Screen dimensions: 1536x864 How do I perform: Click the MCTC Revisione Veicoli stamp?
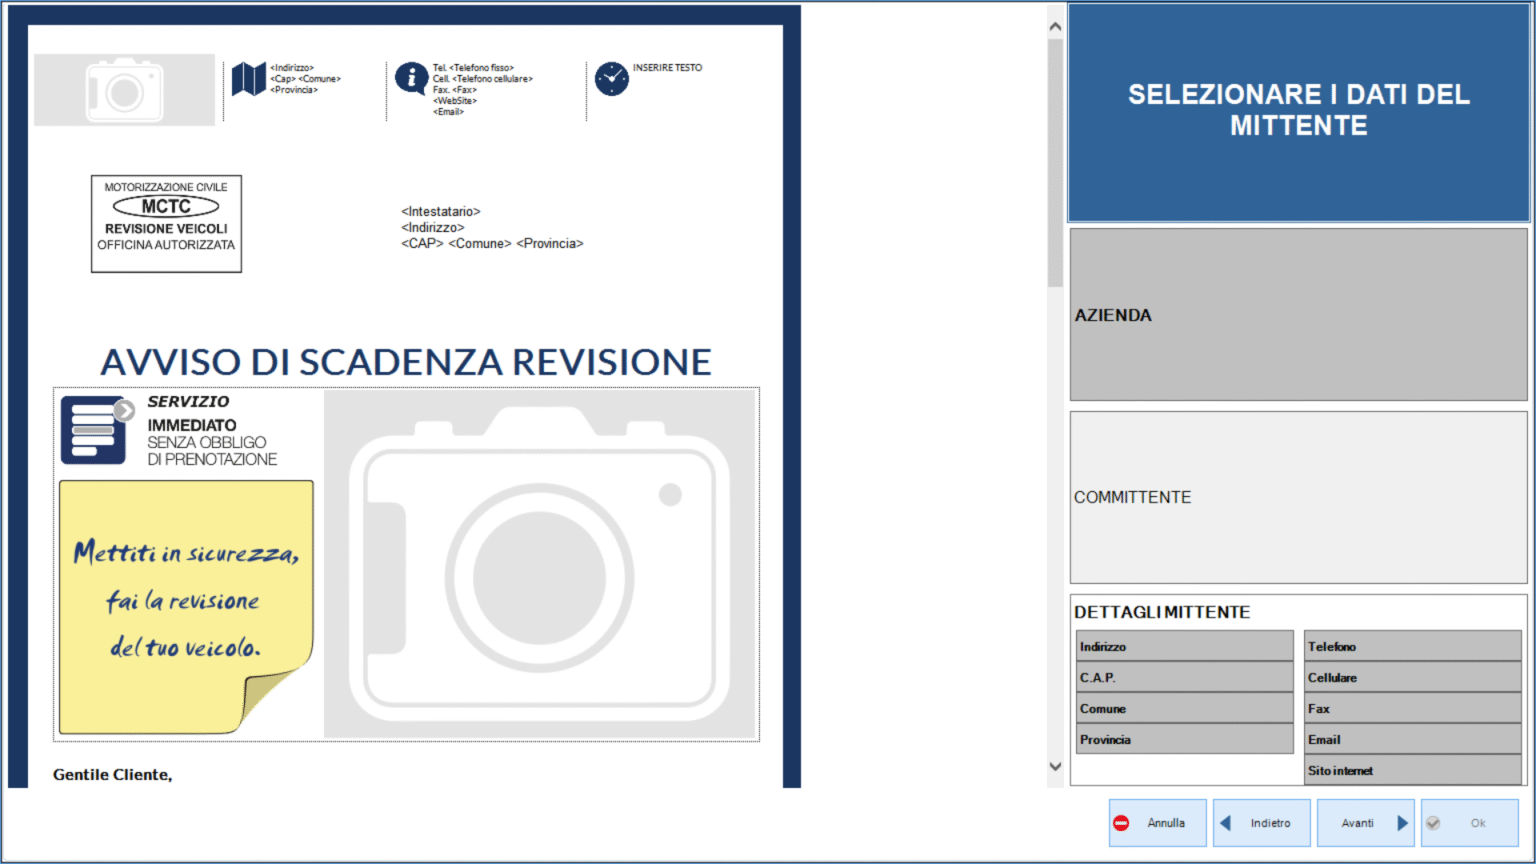166,224
